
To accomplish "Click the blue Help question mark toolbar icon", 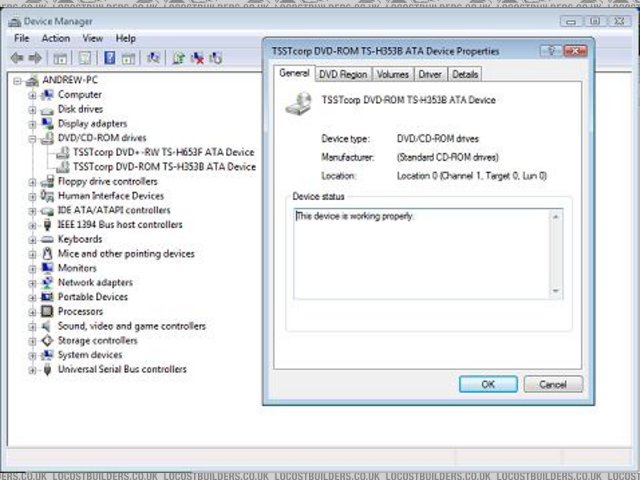I will pyautogui.click(x=109, y=58).
